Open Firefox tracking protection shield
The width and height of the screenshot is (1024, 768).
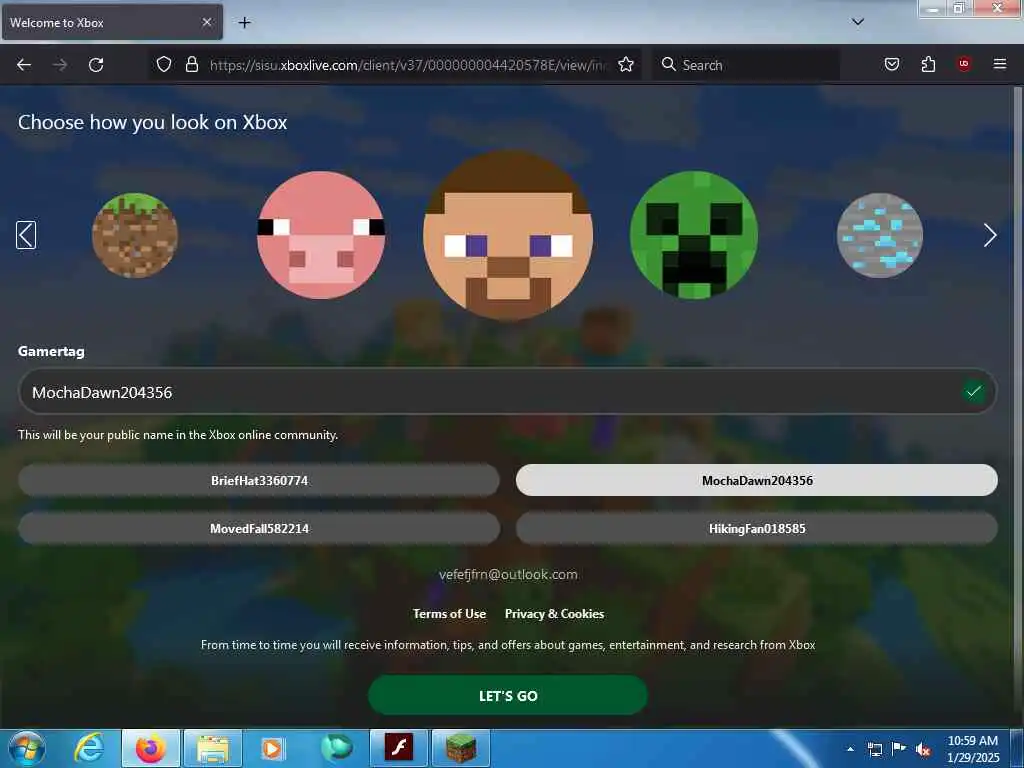(164, 64)
